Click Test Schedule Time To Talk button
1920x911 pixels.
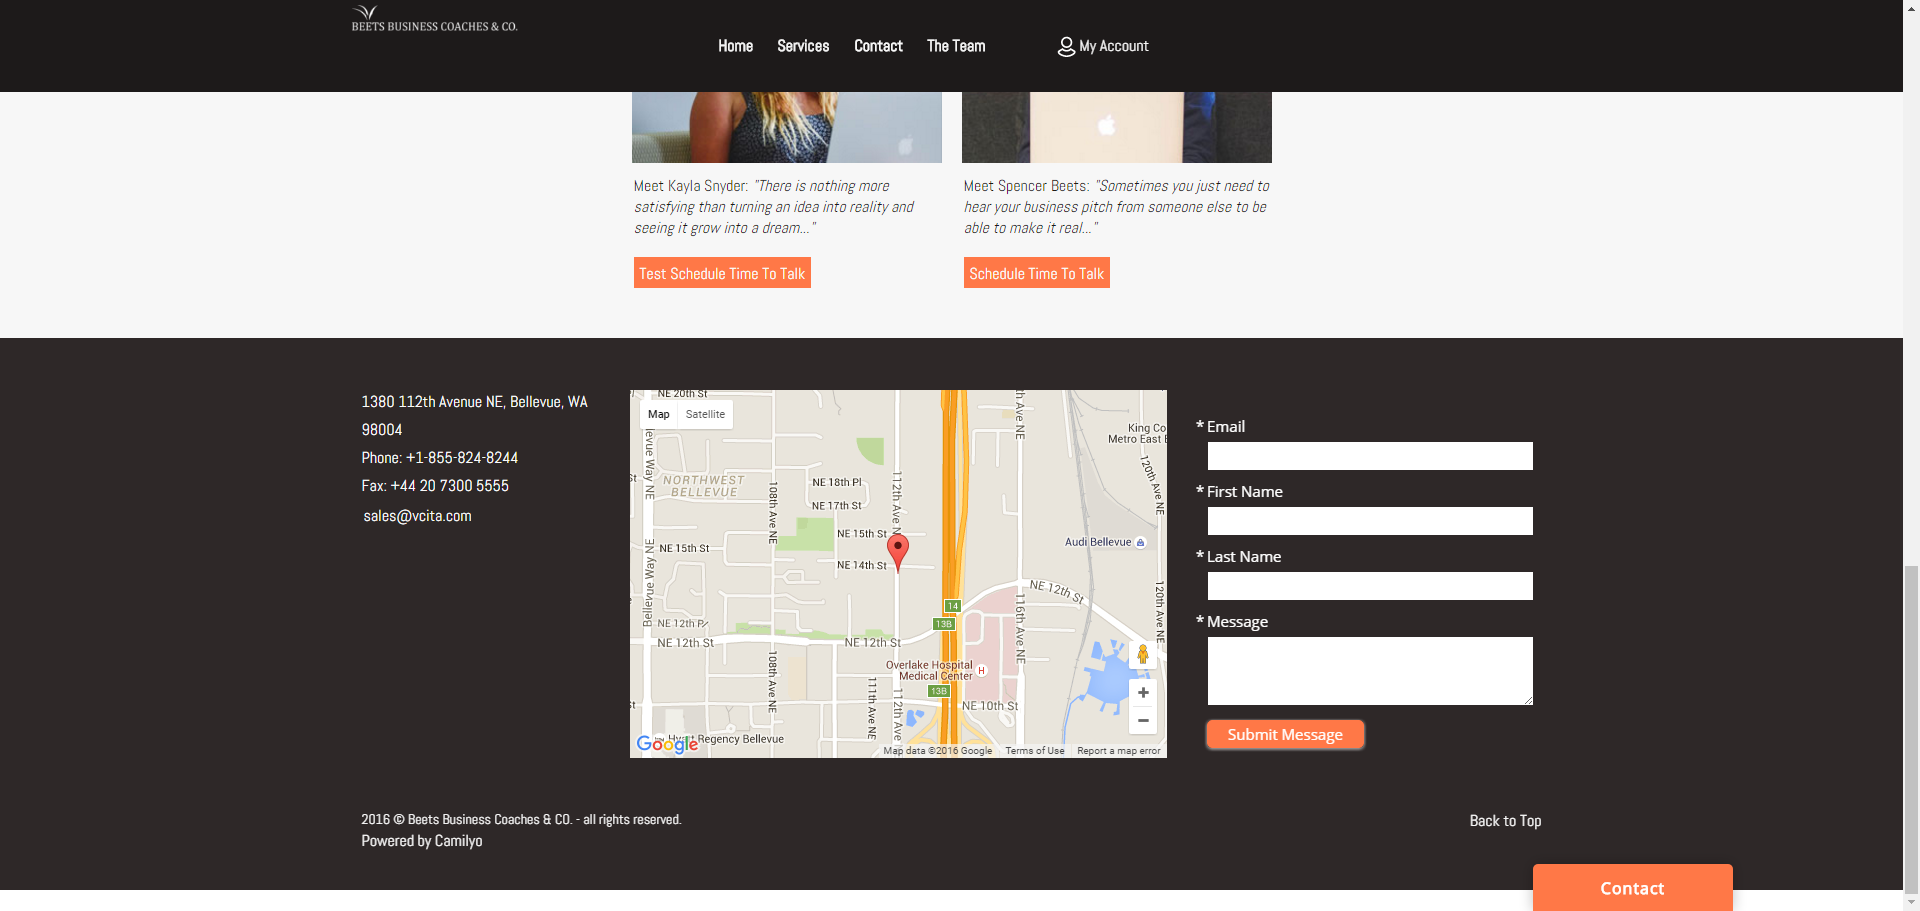pos(721,273)
